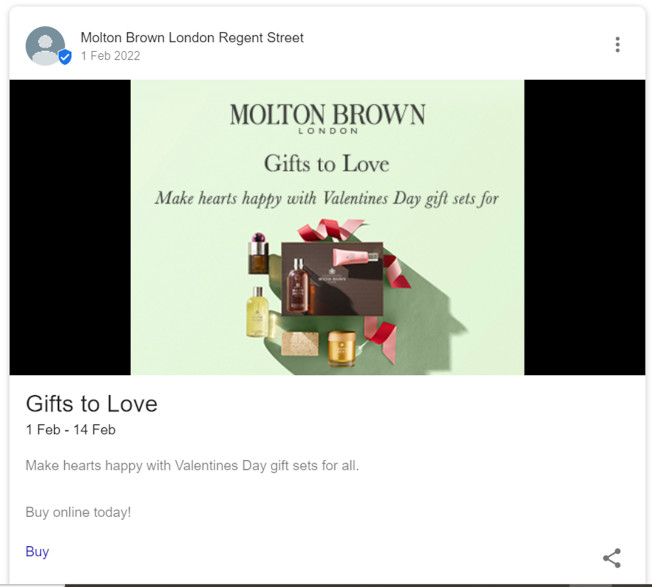Click the share icon on the post

tap(612, 558)
